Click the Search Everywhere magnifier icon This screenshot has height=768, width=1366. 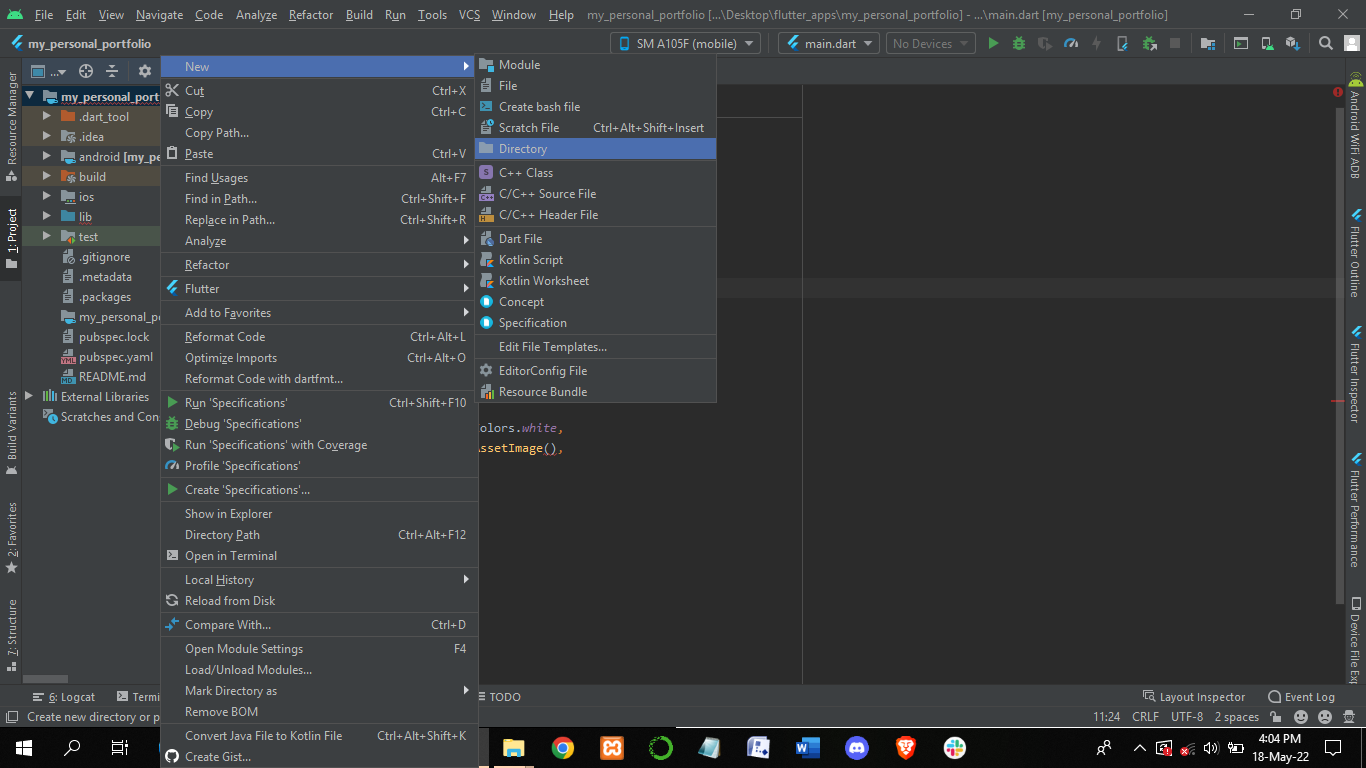pos(1325,43)
